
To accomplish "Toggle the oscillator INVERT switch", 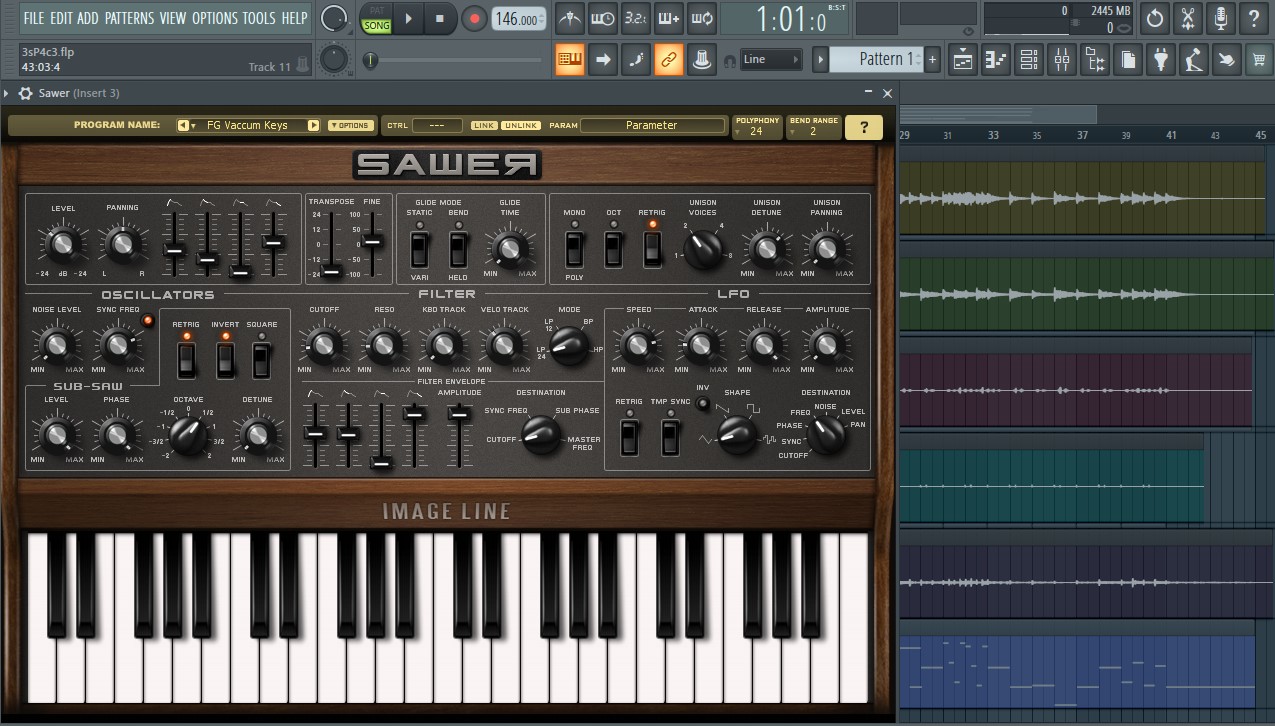I will [225, 360].
